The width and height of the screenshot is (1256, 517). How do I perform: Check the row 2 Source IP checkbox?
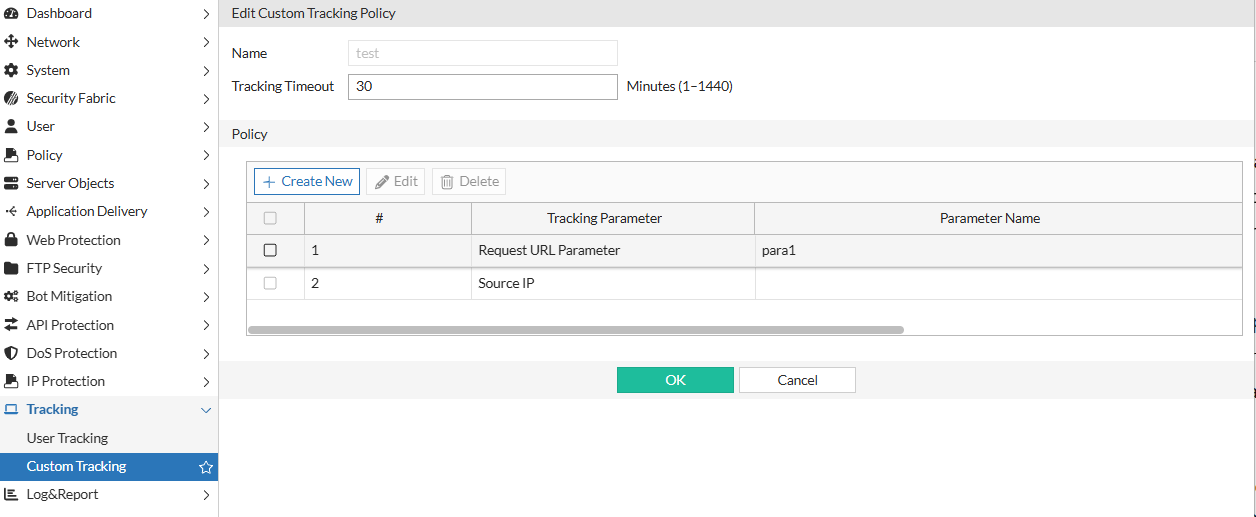270,284
